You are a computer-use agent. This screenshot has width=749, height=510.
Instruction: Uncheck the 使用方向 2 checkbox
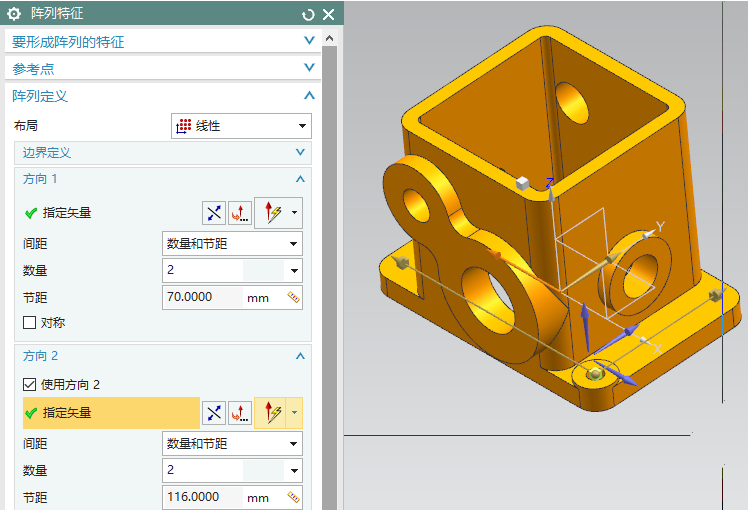(x=30, y=384)
